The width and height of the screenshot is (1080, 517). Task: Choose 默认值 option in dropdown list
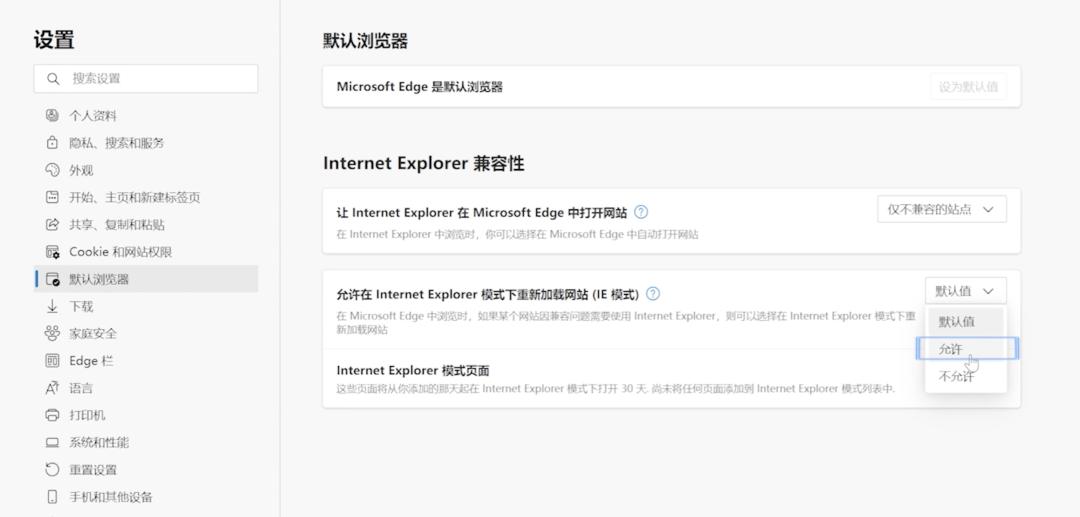click(966, 321)
